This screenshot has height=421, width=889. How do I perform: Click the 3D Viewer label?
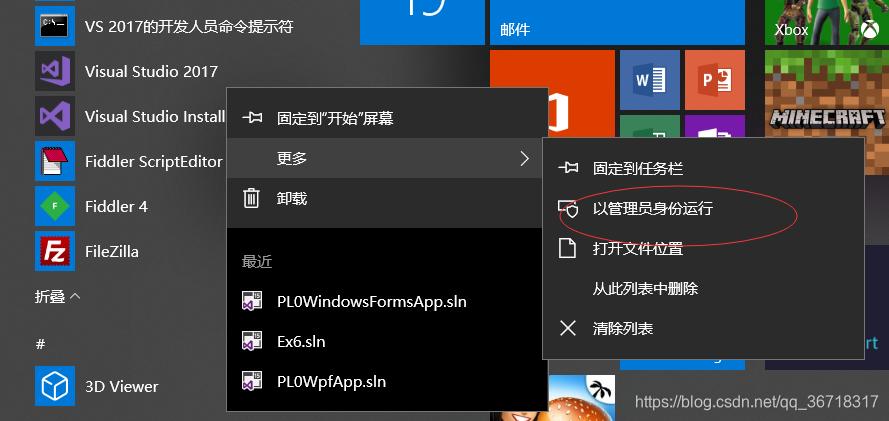click(x=121, y=386)
